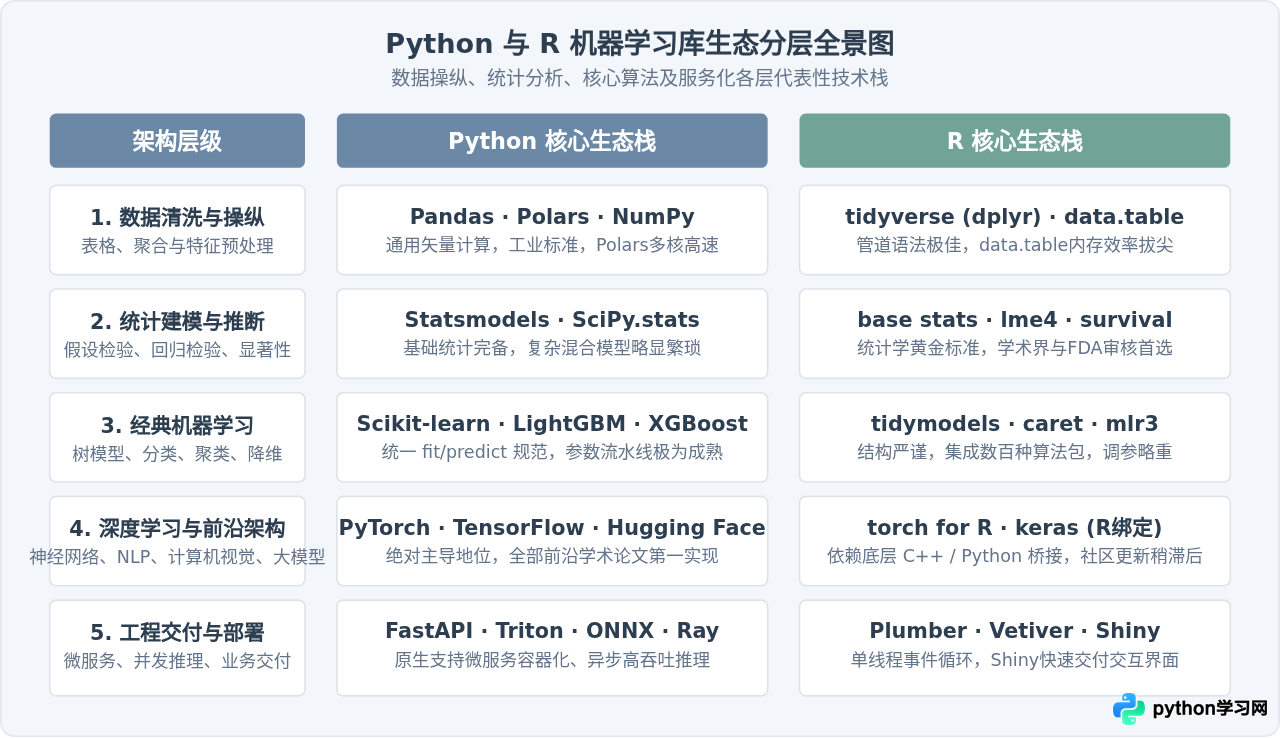Click the description "统计学黄金标准，学术界与FDA审核首选"
Image resolution: width=1280 pixels, height=738 pixels.
[1015, 348]
